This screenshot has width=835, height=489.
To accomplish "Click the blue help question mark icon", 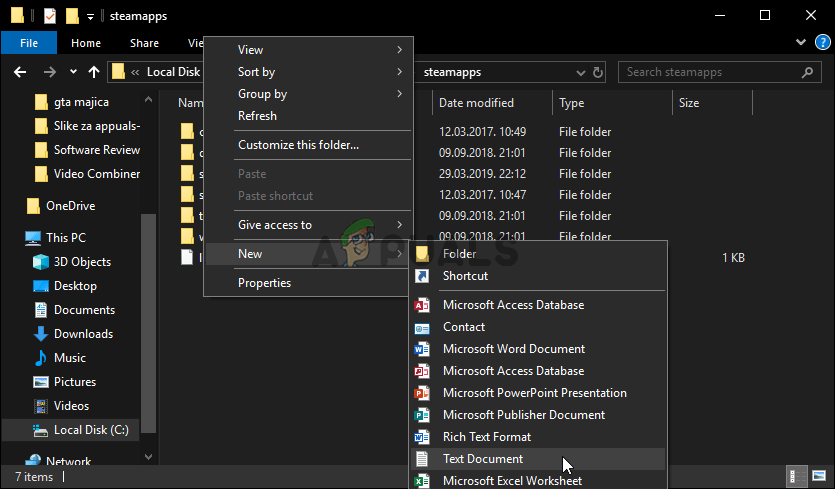I will 823,42.
